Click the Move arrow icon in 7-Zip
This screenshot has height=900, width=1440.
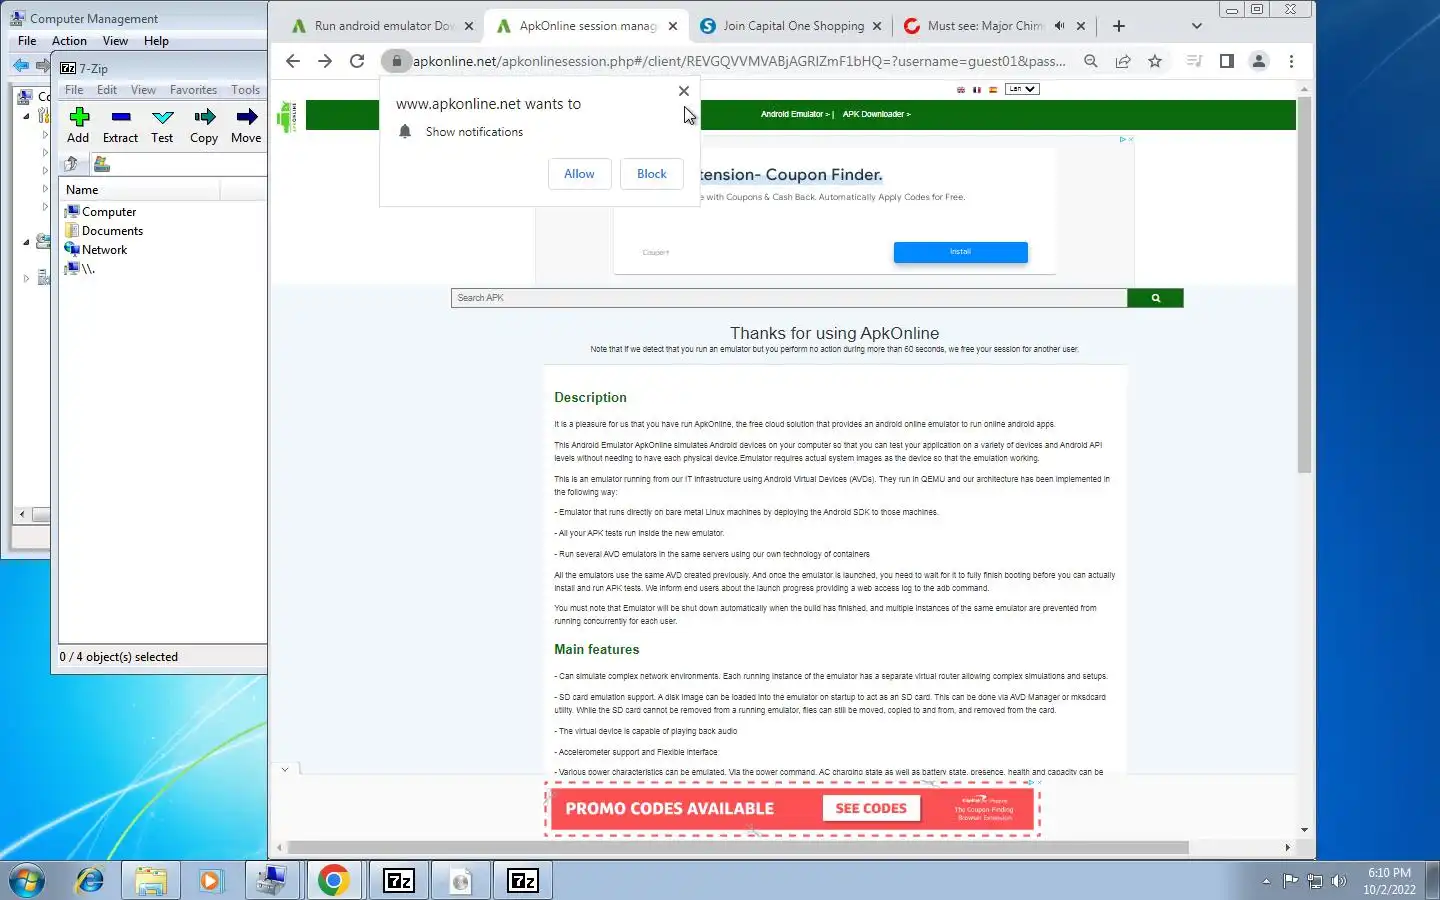[x=246, y=125]
